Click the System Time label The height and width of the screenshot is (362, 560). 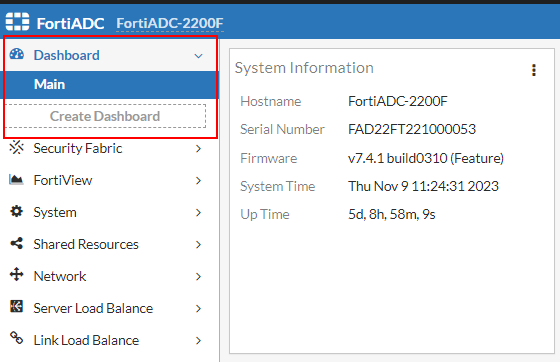(x=278, y=186)
